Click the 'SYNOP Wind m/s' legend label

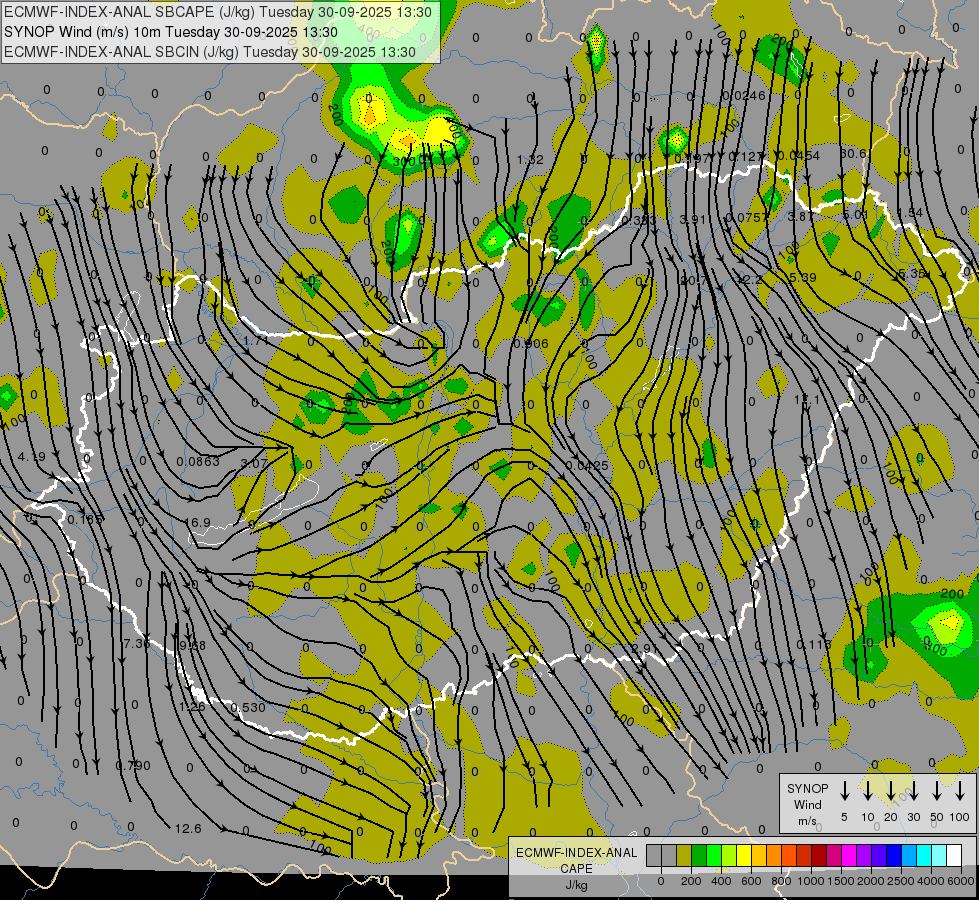807,804
